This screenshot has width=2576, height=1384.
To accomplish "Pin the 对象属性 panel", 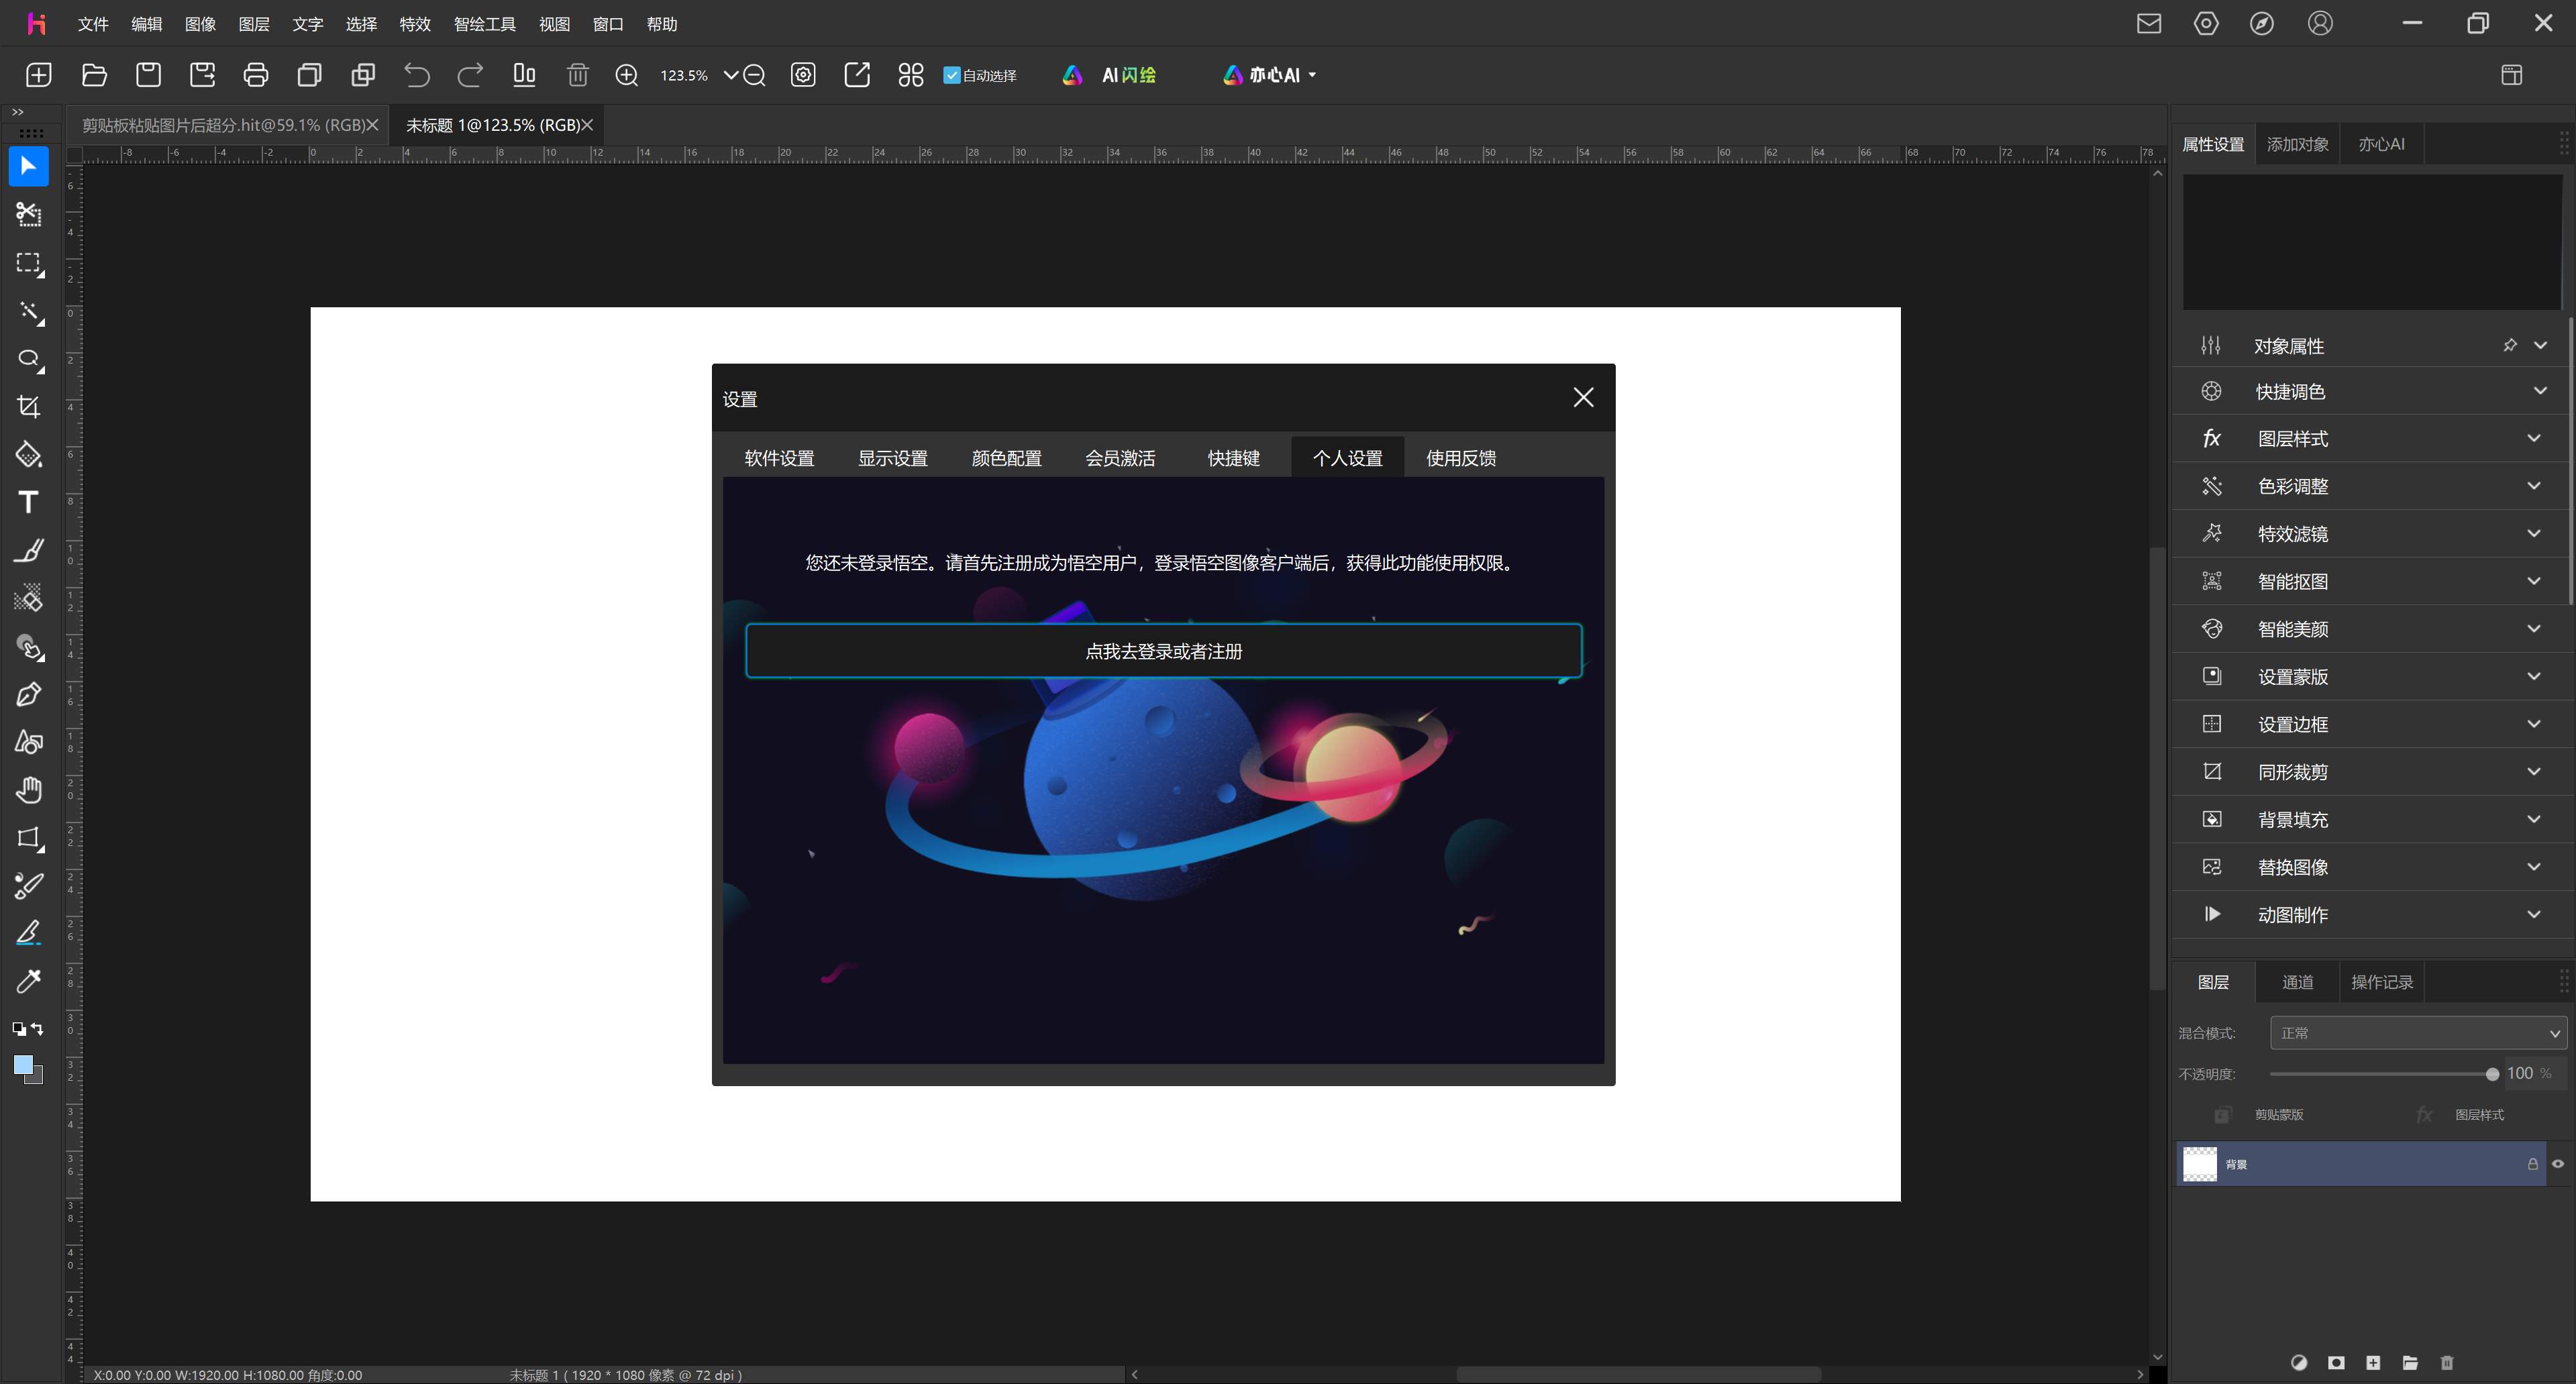I will tap(2509, 345).
